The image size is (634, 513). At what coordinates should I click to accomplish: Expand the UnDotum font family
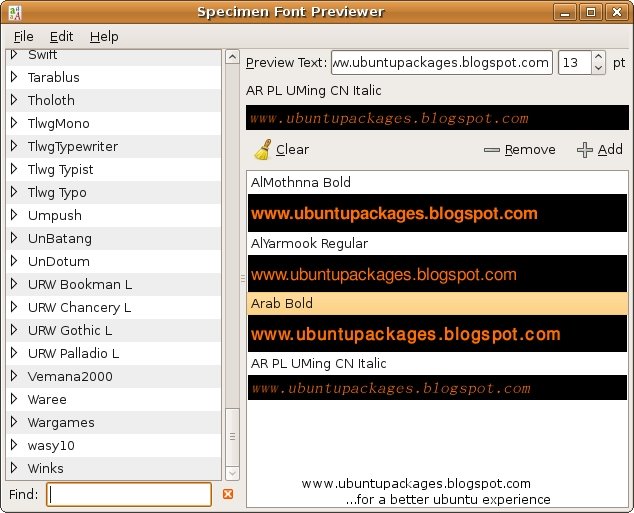pos(14,261)
